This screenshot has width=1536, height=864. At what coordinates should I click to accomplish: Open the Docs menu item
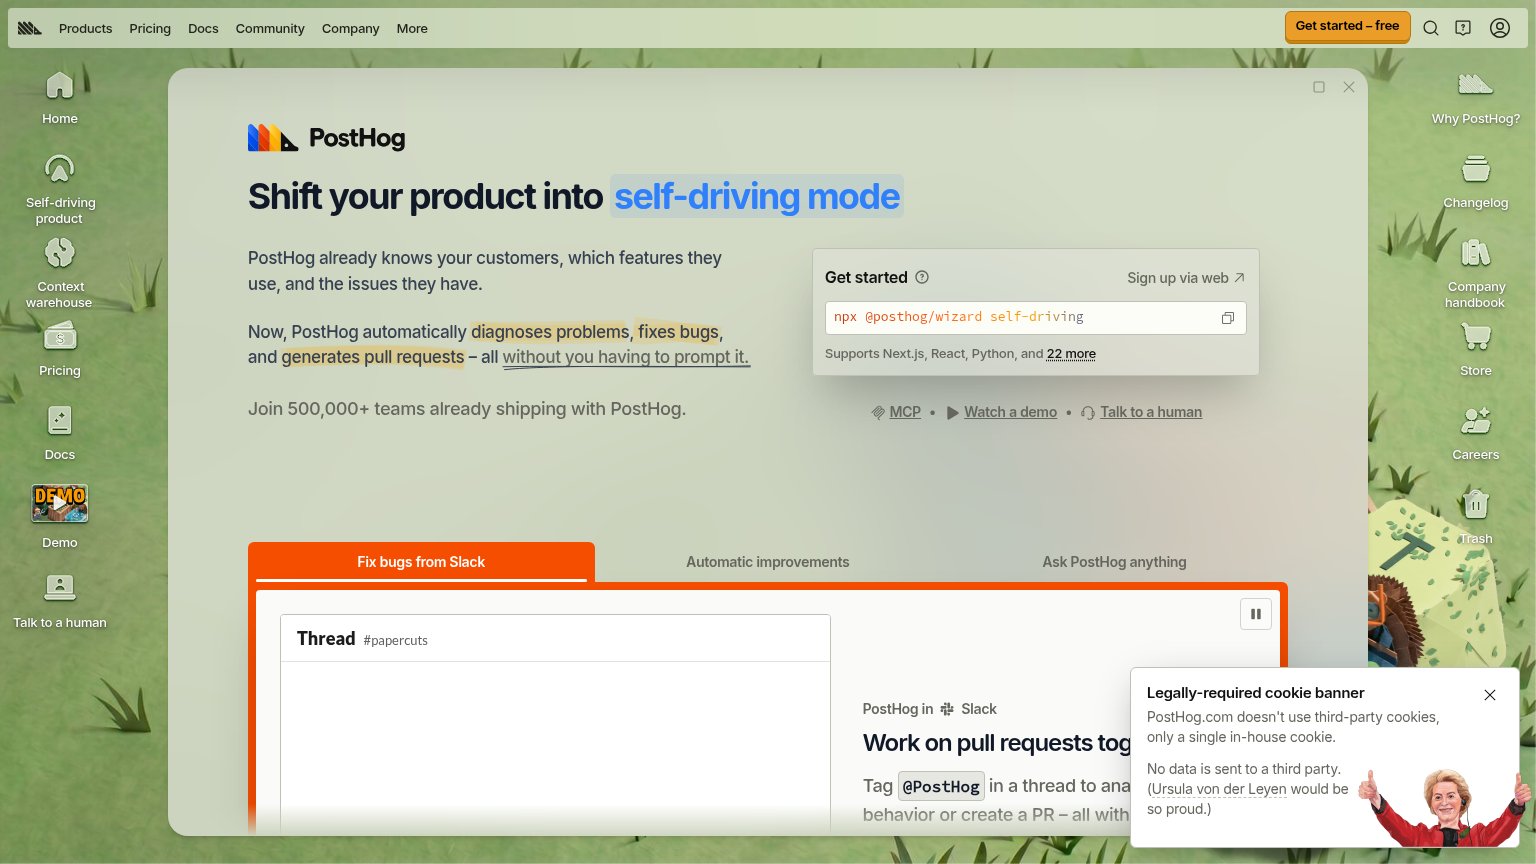pyautogui.click(x=203, y=28)
